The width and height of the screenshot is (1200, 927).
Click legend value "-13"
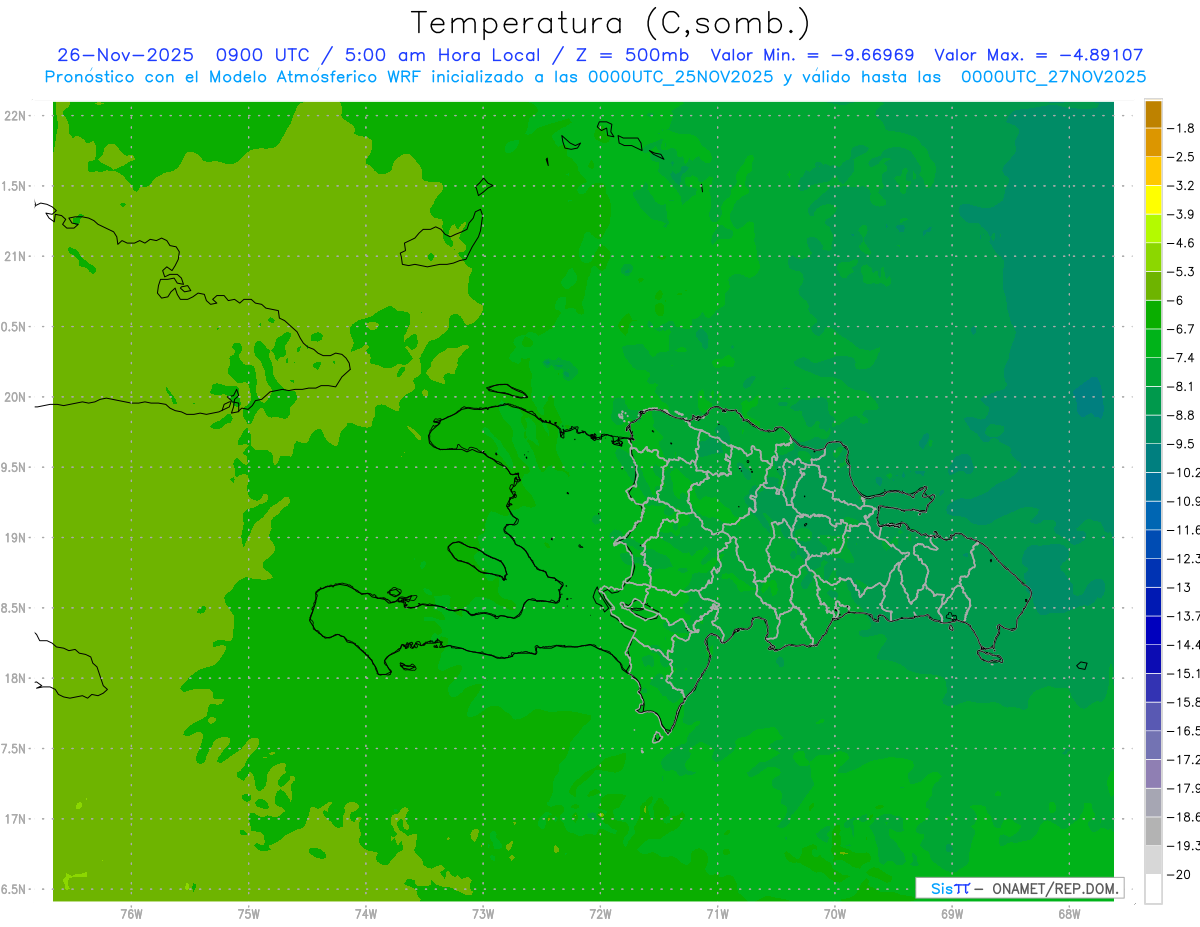(1178, 587)
